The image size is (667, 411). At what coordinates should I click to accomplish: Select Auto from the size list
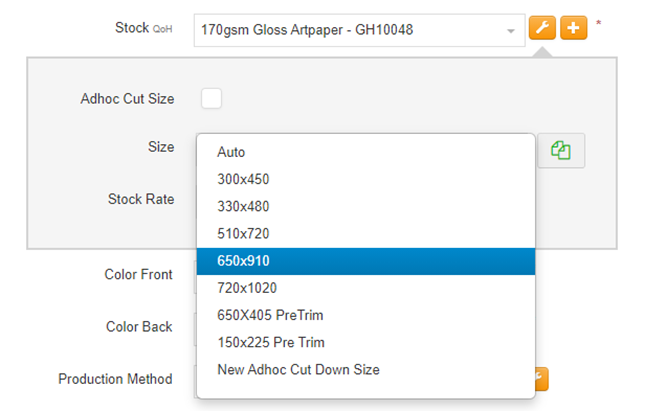click(x=231, y=152)
